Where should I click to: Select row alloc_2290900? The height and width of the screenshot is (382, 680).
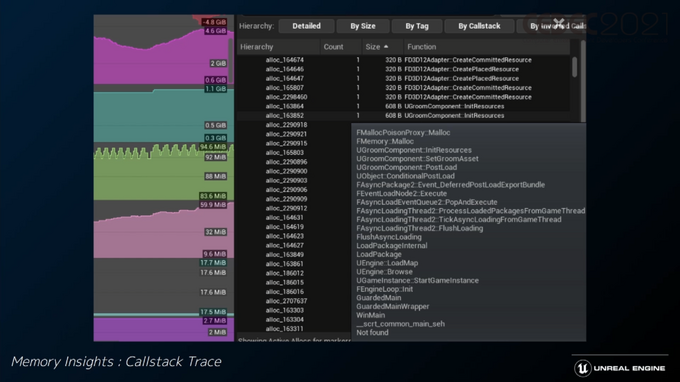point(286,171)
